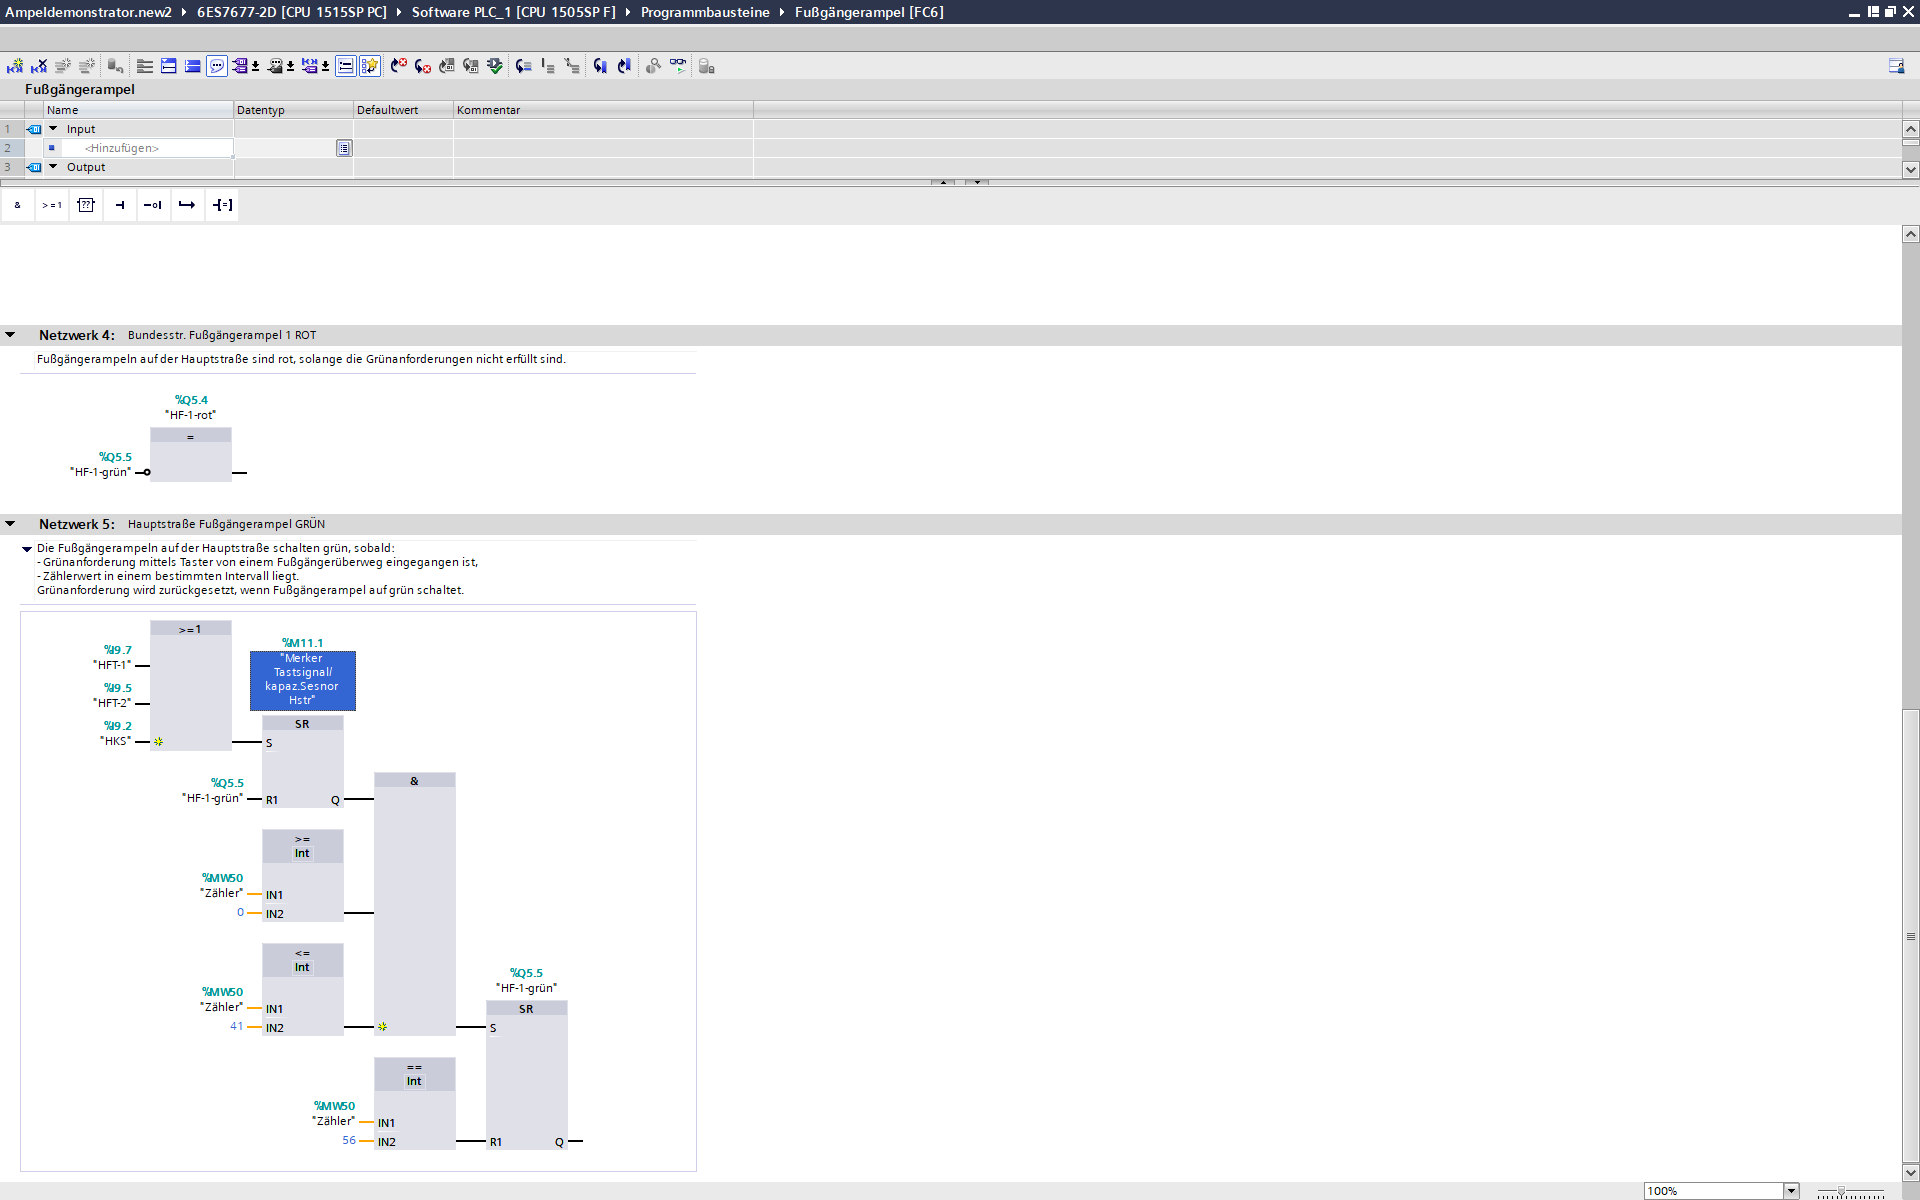The height and width of the screenshot is (1200, 1920).
Task: Collapse Netzwerk 5 section
Action: click(x=10, y=524)
